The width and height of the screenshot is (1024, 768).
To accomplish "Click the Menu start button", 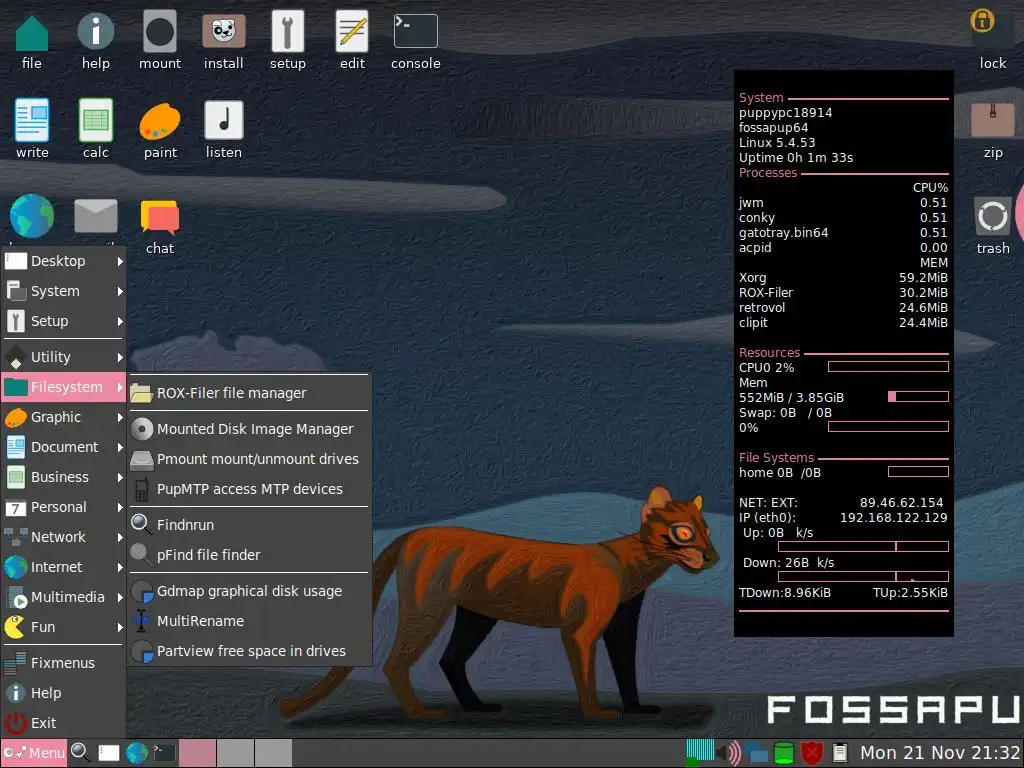I will (x=34, y=753).
